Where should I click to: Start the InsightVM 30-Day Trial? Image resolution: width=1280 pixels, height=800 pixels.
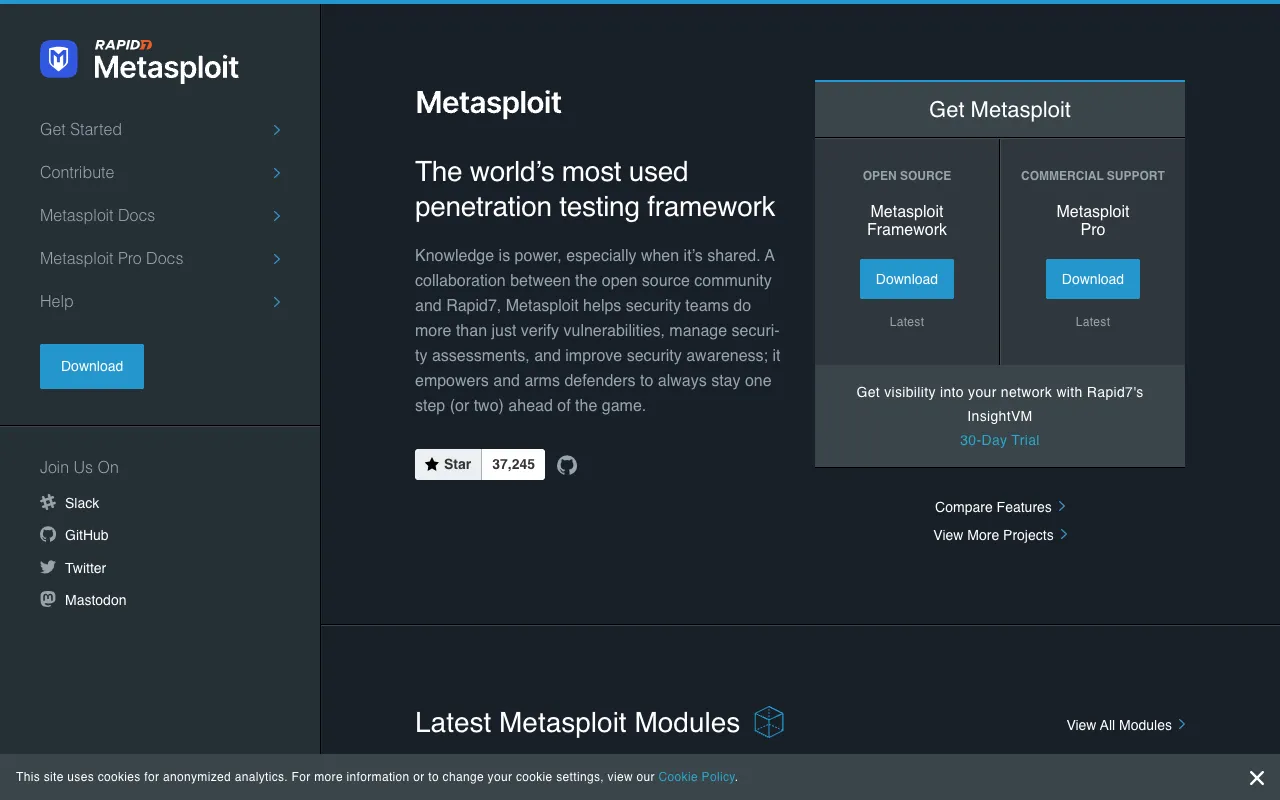pos(999,440)
